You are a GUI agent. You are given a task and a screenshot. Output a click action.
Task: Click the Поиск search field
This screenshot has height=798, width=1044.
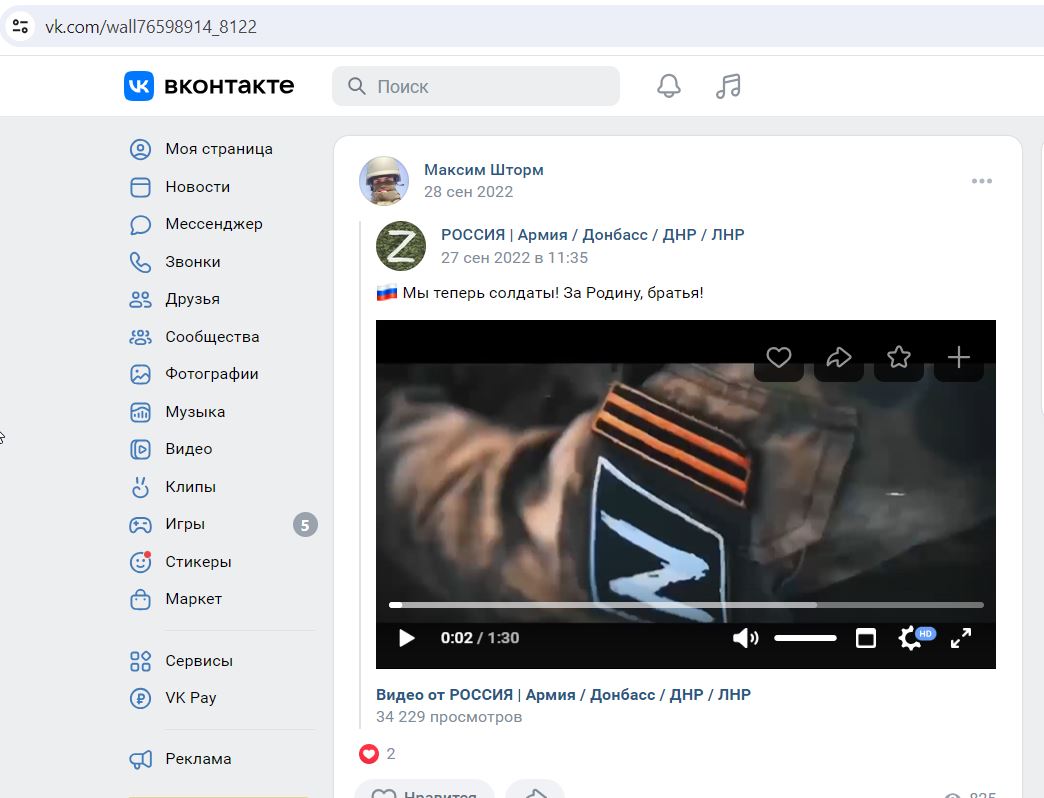[490, 87]
